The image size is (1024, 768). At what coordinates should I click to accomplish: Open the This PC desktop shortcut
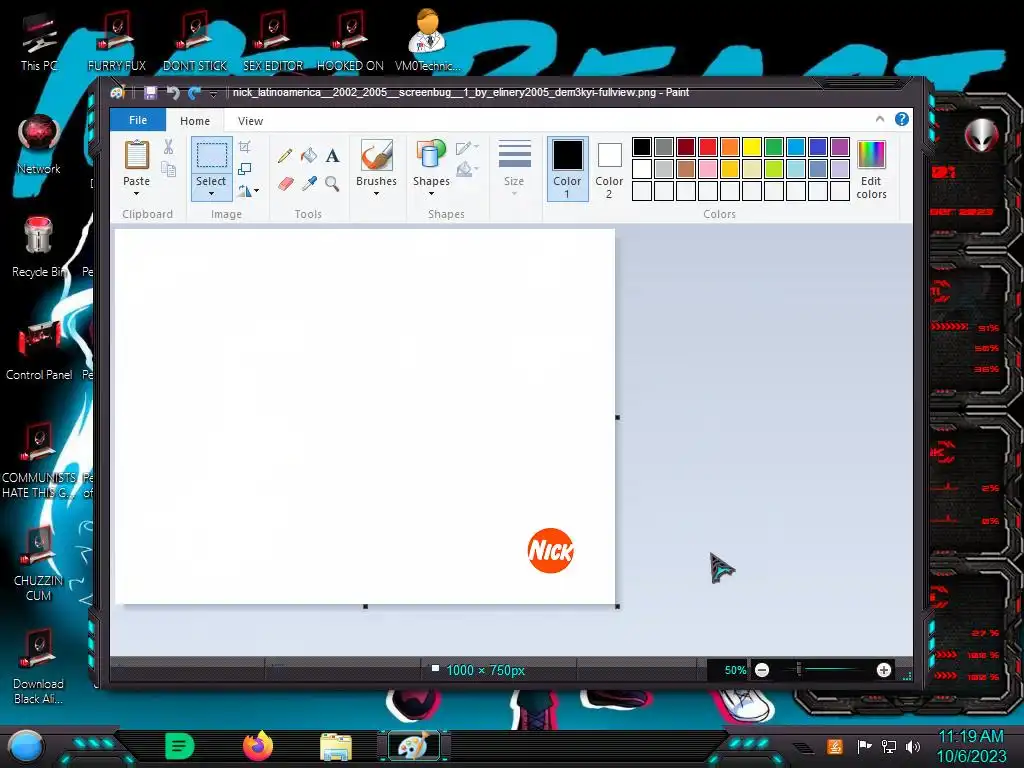tap(39, 40)
